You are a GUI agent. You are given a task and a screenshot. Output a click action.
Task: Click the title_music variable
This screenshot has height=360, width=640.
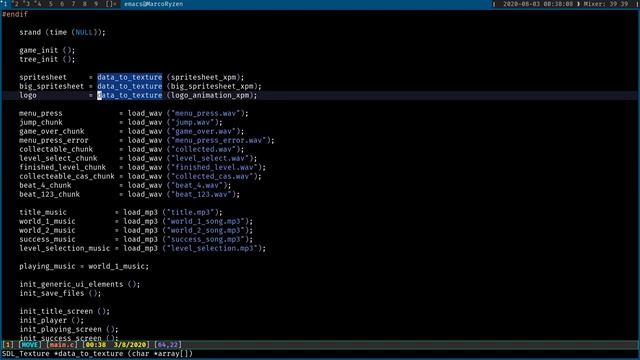pos(43,212)
